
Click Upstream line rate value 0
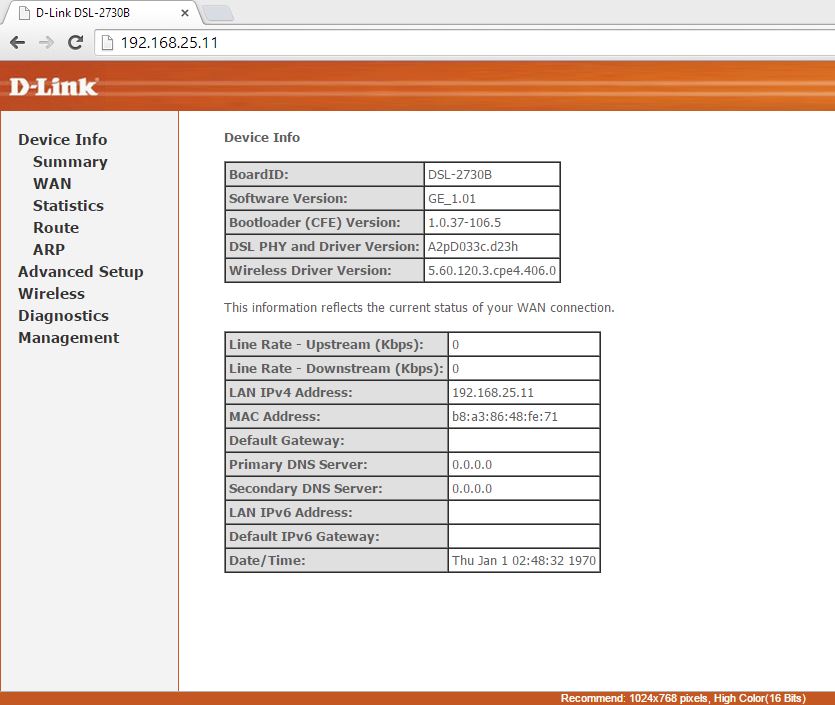click(x=455, y=345)
